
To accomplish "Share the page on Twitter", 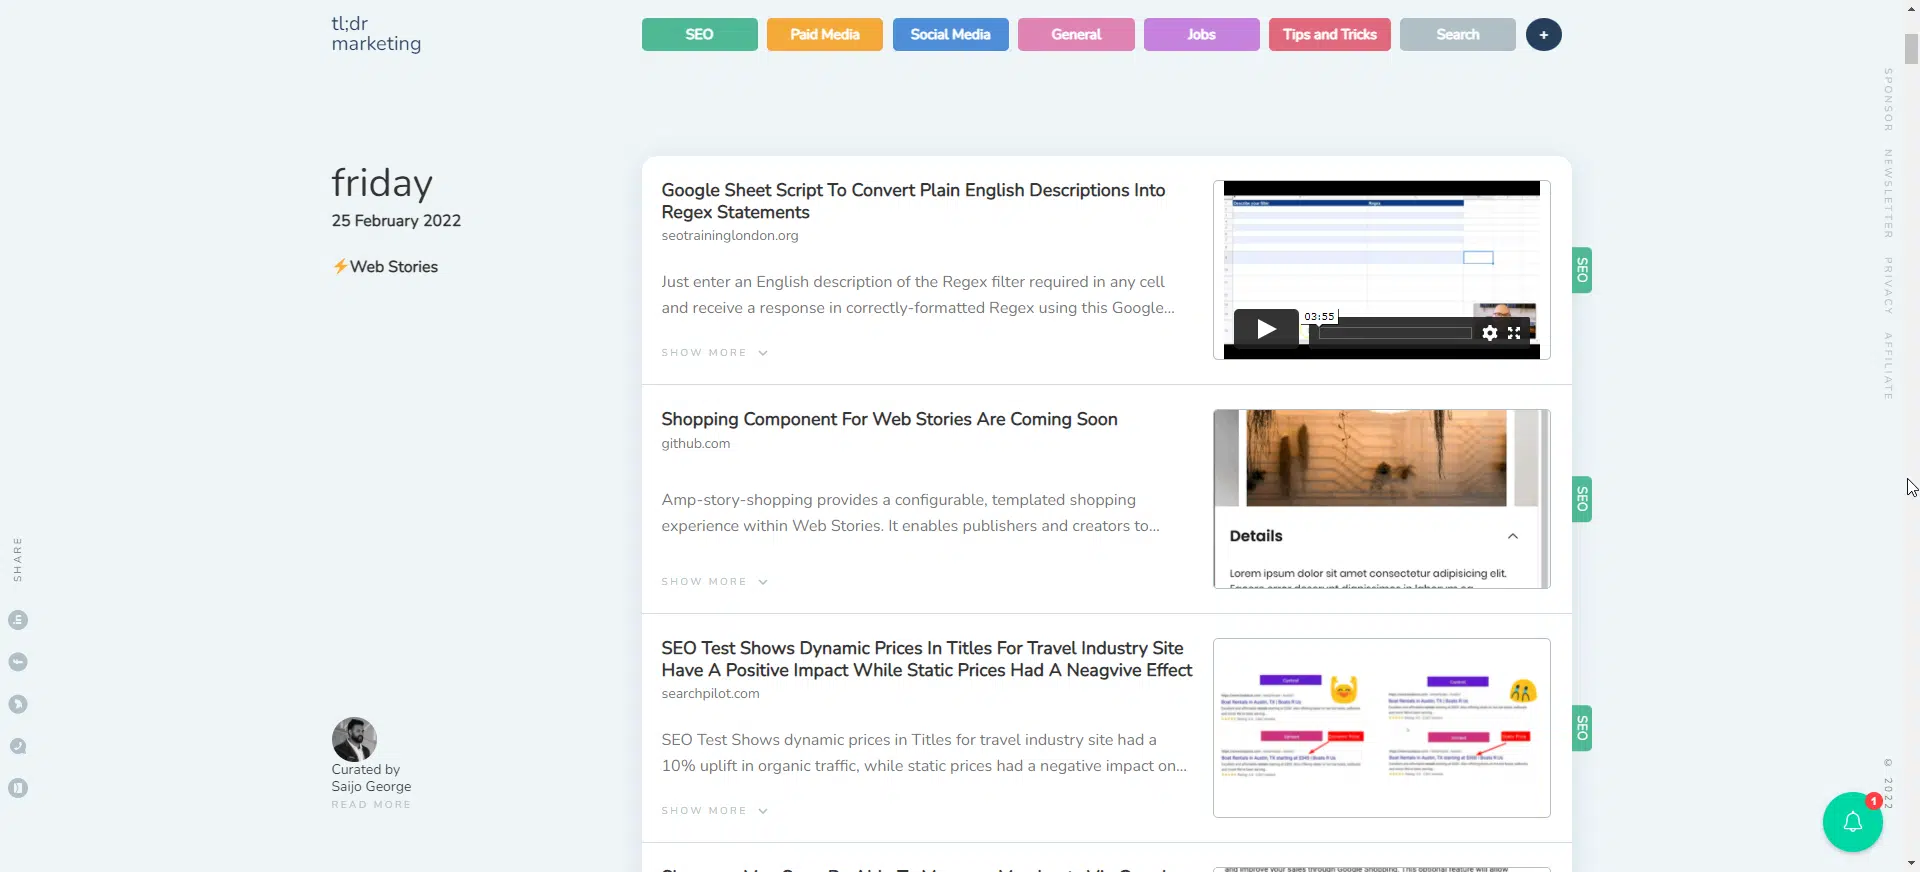I will pos(18,704).
